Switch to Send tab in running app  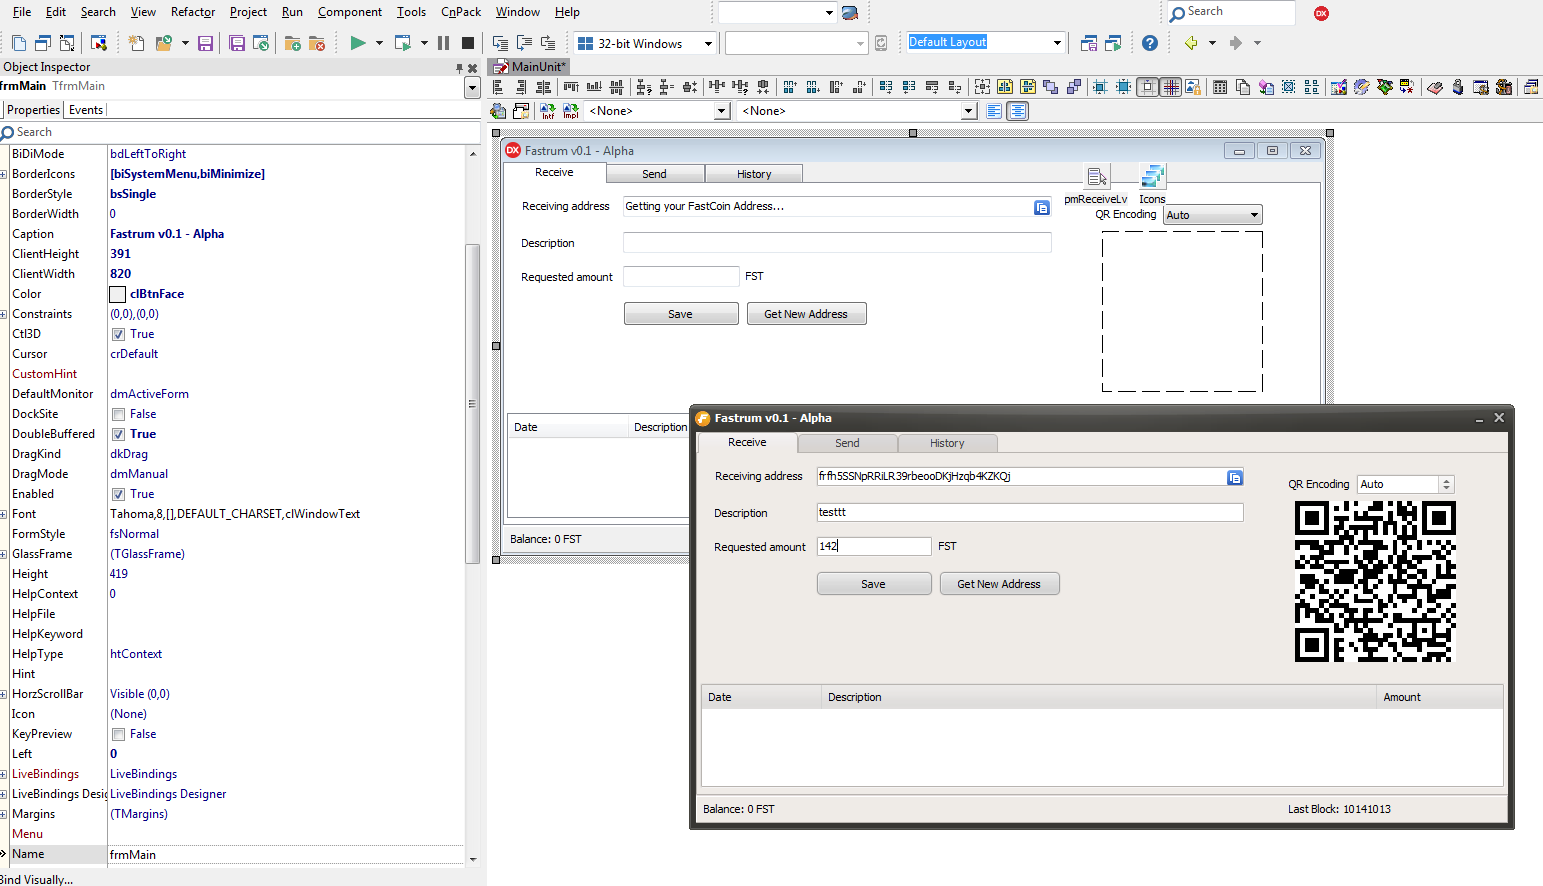(847, 443)
